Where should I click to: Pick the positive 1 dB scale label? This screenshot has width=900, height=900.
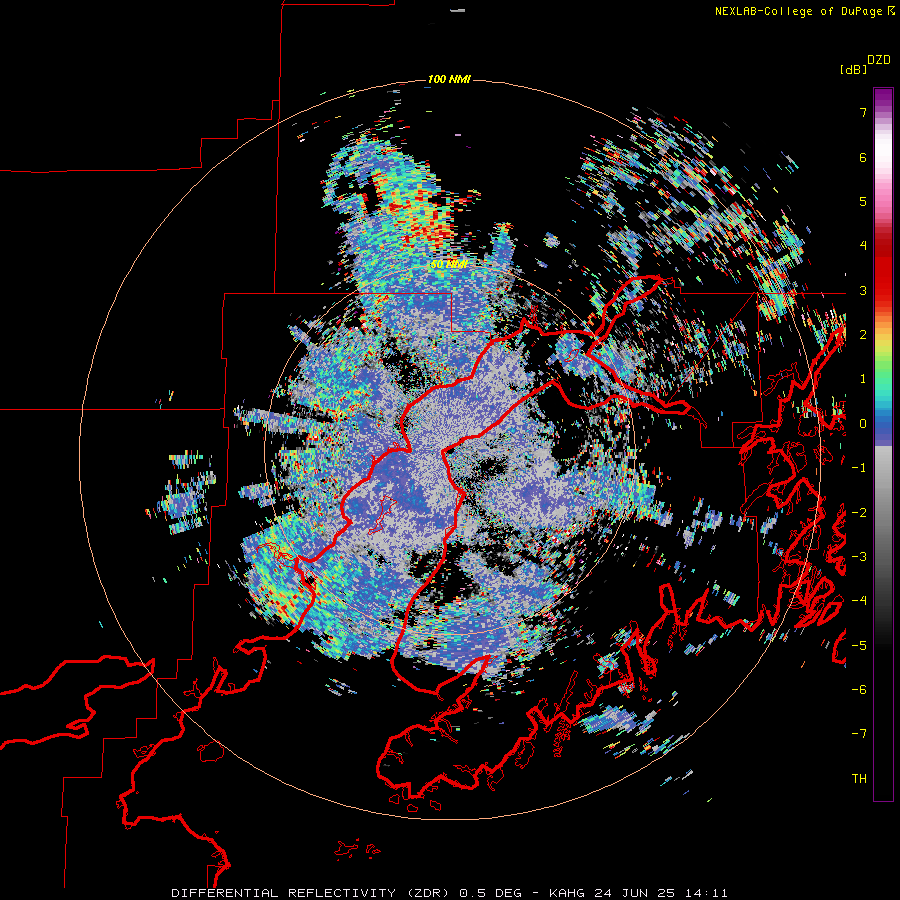click(863, 379)
